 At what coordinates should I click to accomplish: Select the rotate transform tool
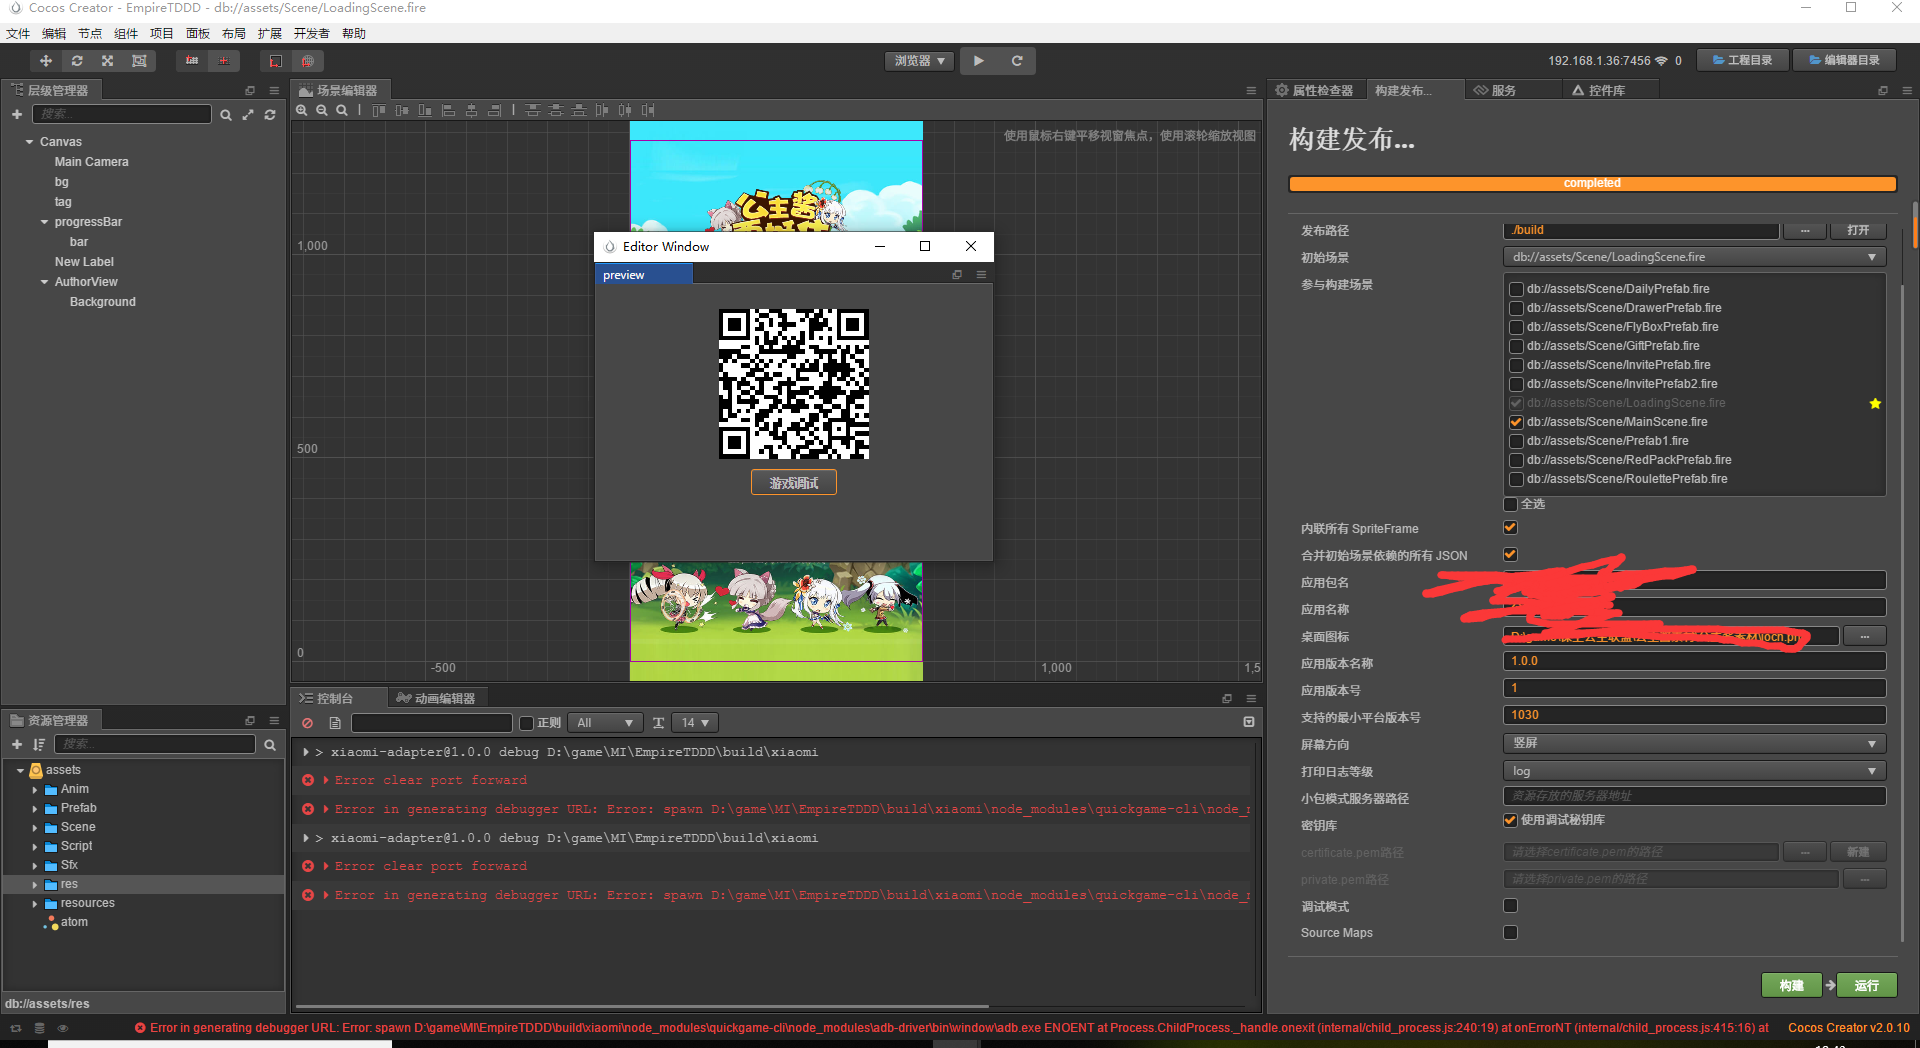(x=77, y=61)
